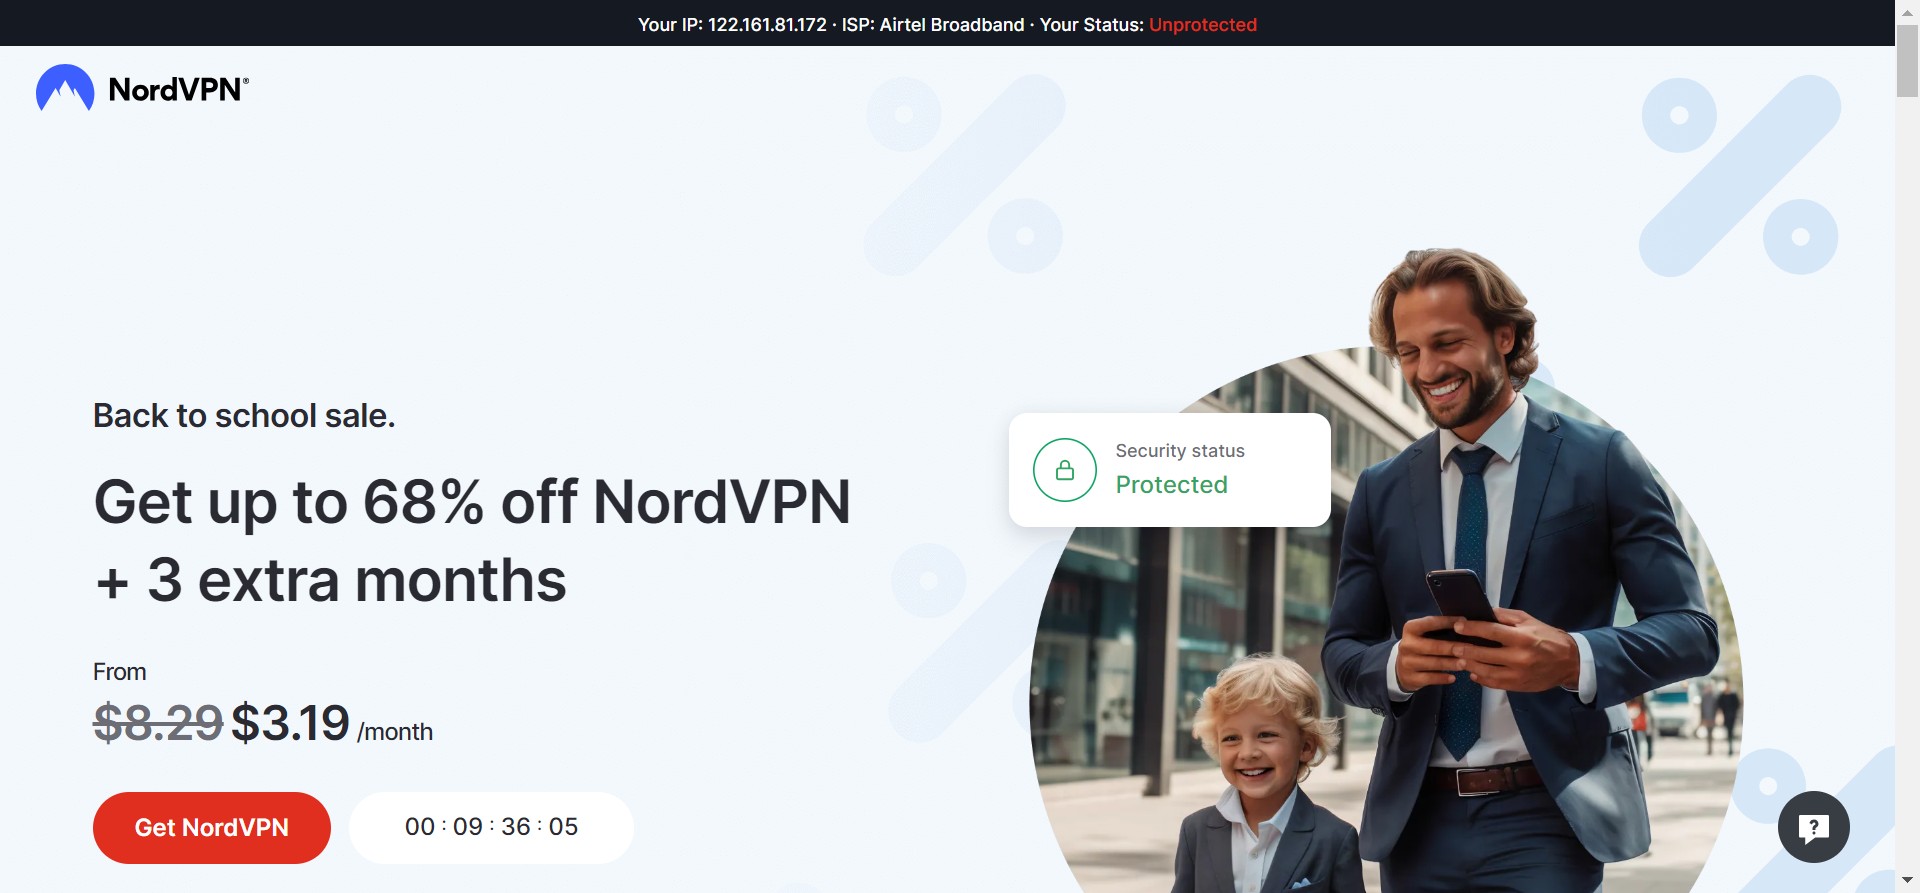Viewport: 1920px width, 893px height.
Task: Click the green padlock security icon
Action: click(1065, 470)
